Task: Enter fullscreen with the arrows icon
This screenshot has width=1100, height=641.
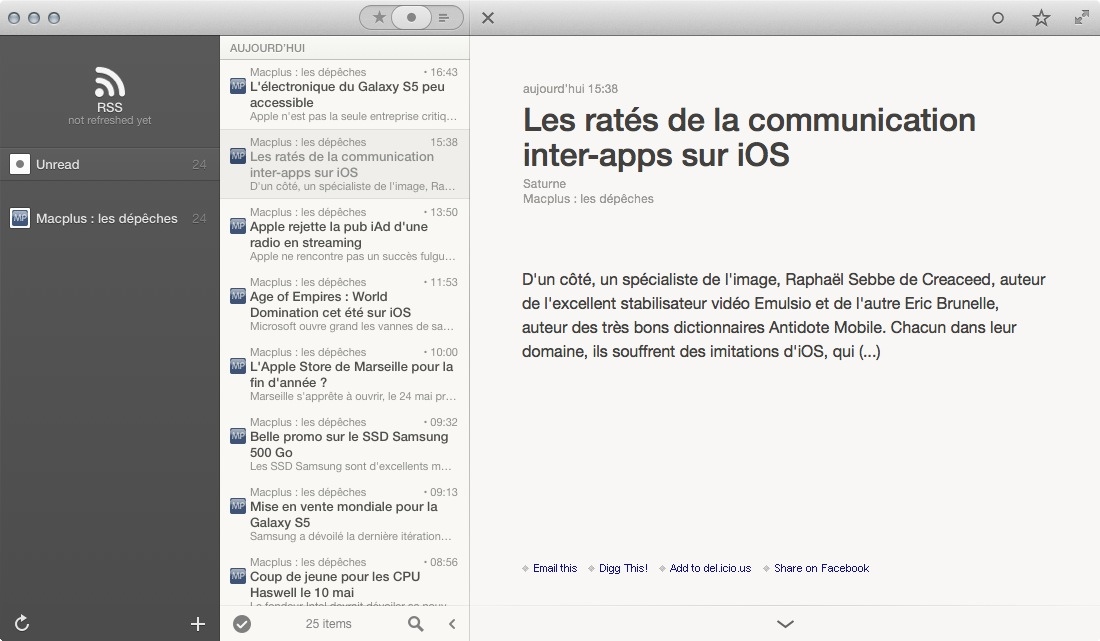Action: (x=1081, y=18)
